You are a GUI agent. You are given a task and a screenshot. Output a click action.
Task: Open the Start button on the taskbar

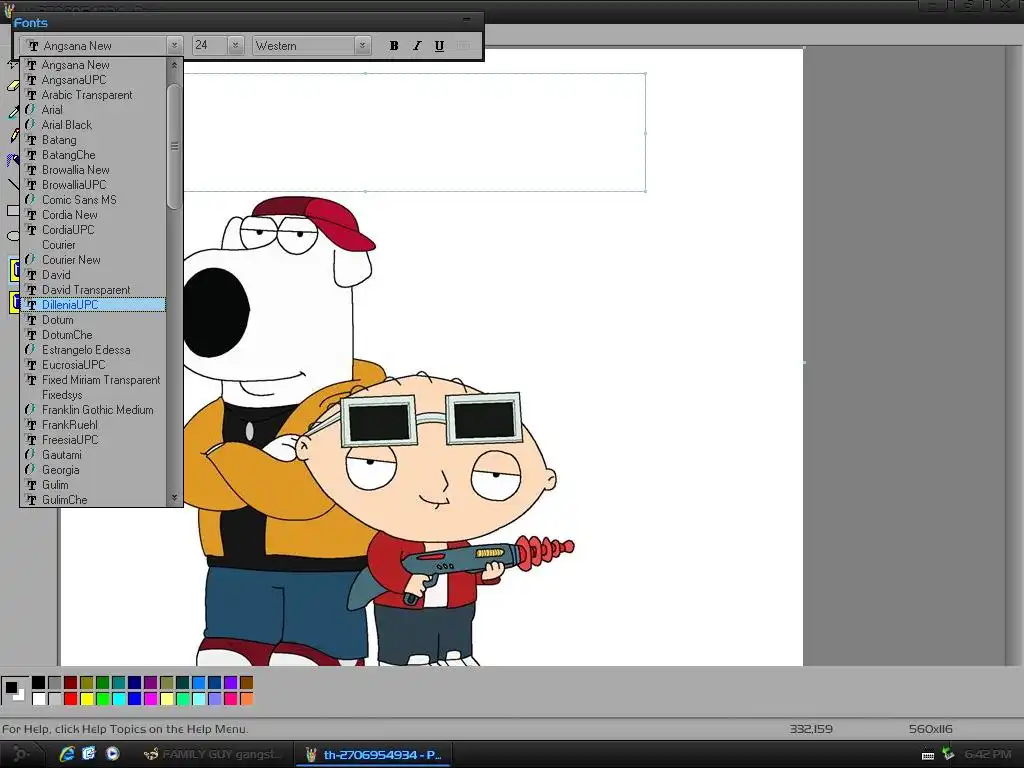point(20,754)
